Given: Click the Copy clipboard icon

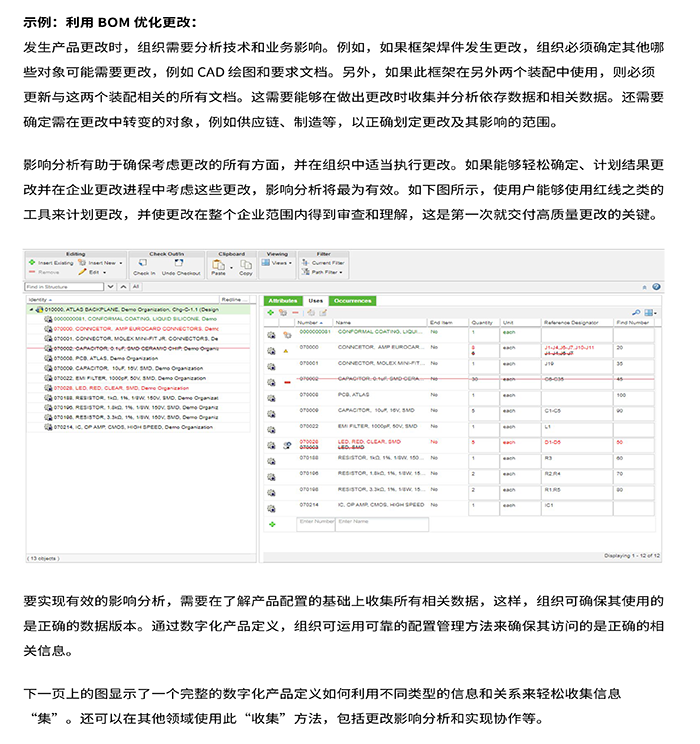Looking at the screenshot, I should [245, 264].
